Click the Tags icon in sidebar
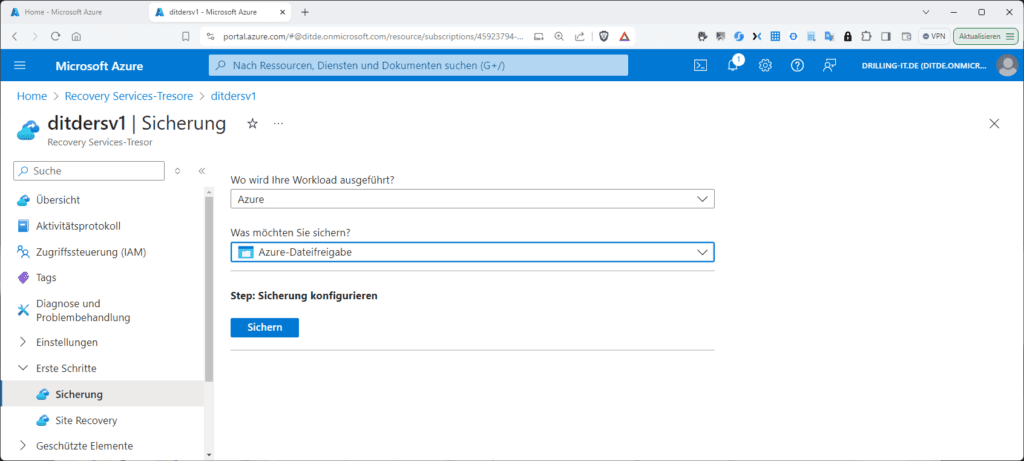The image size is (1024, 461). (24, 278)
